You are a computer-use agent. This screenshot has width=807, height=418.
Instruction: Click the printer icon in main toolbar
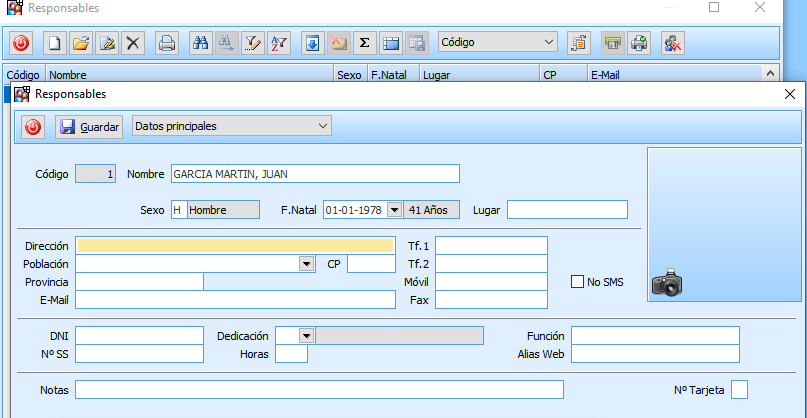(167, 43)
